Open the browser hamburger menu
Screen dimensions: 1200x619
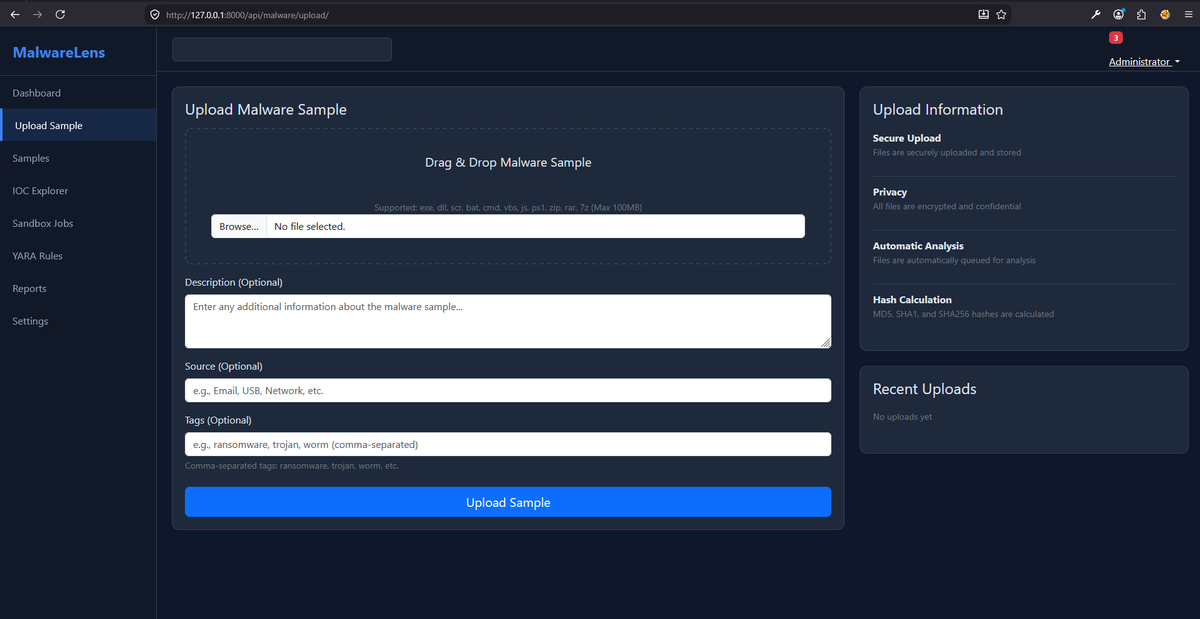(x=1186, y=15)
